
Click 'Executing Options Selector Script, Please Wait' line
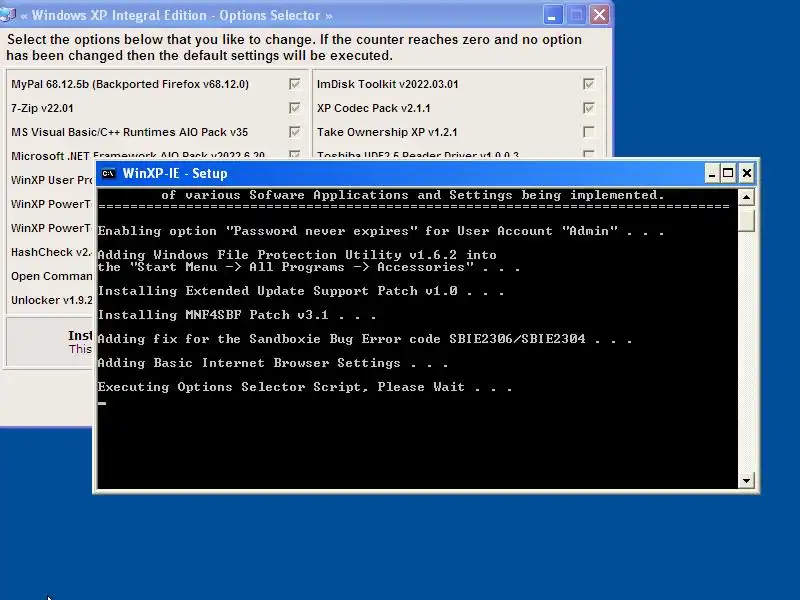pos(305,387)
